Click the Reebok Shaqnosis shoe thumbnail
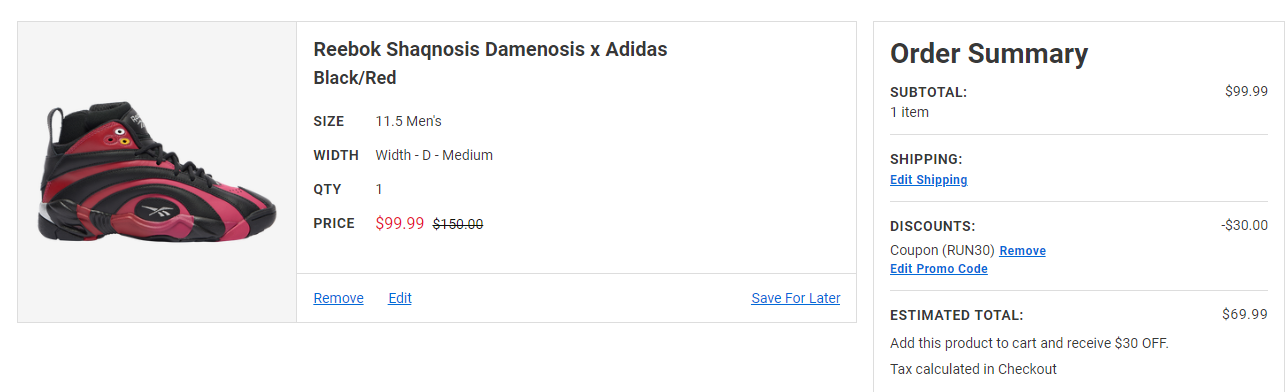Screen dimensions: 1287x392 point(157,172)
